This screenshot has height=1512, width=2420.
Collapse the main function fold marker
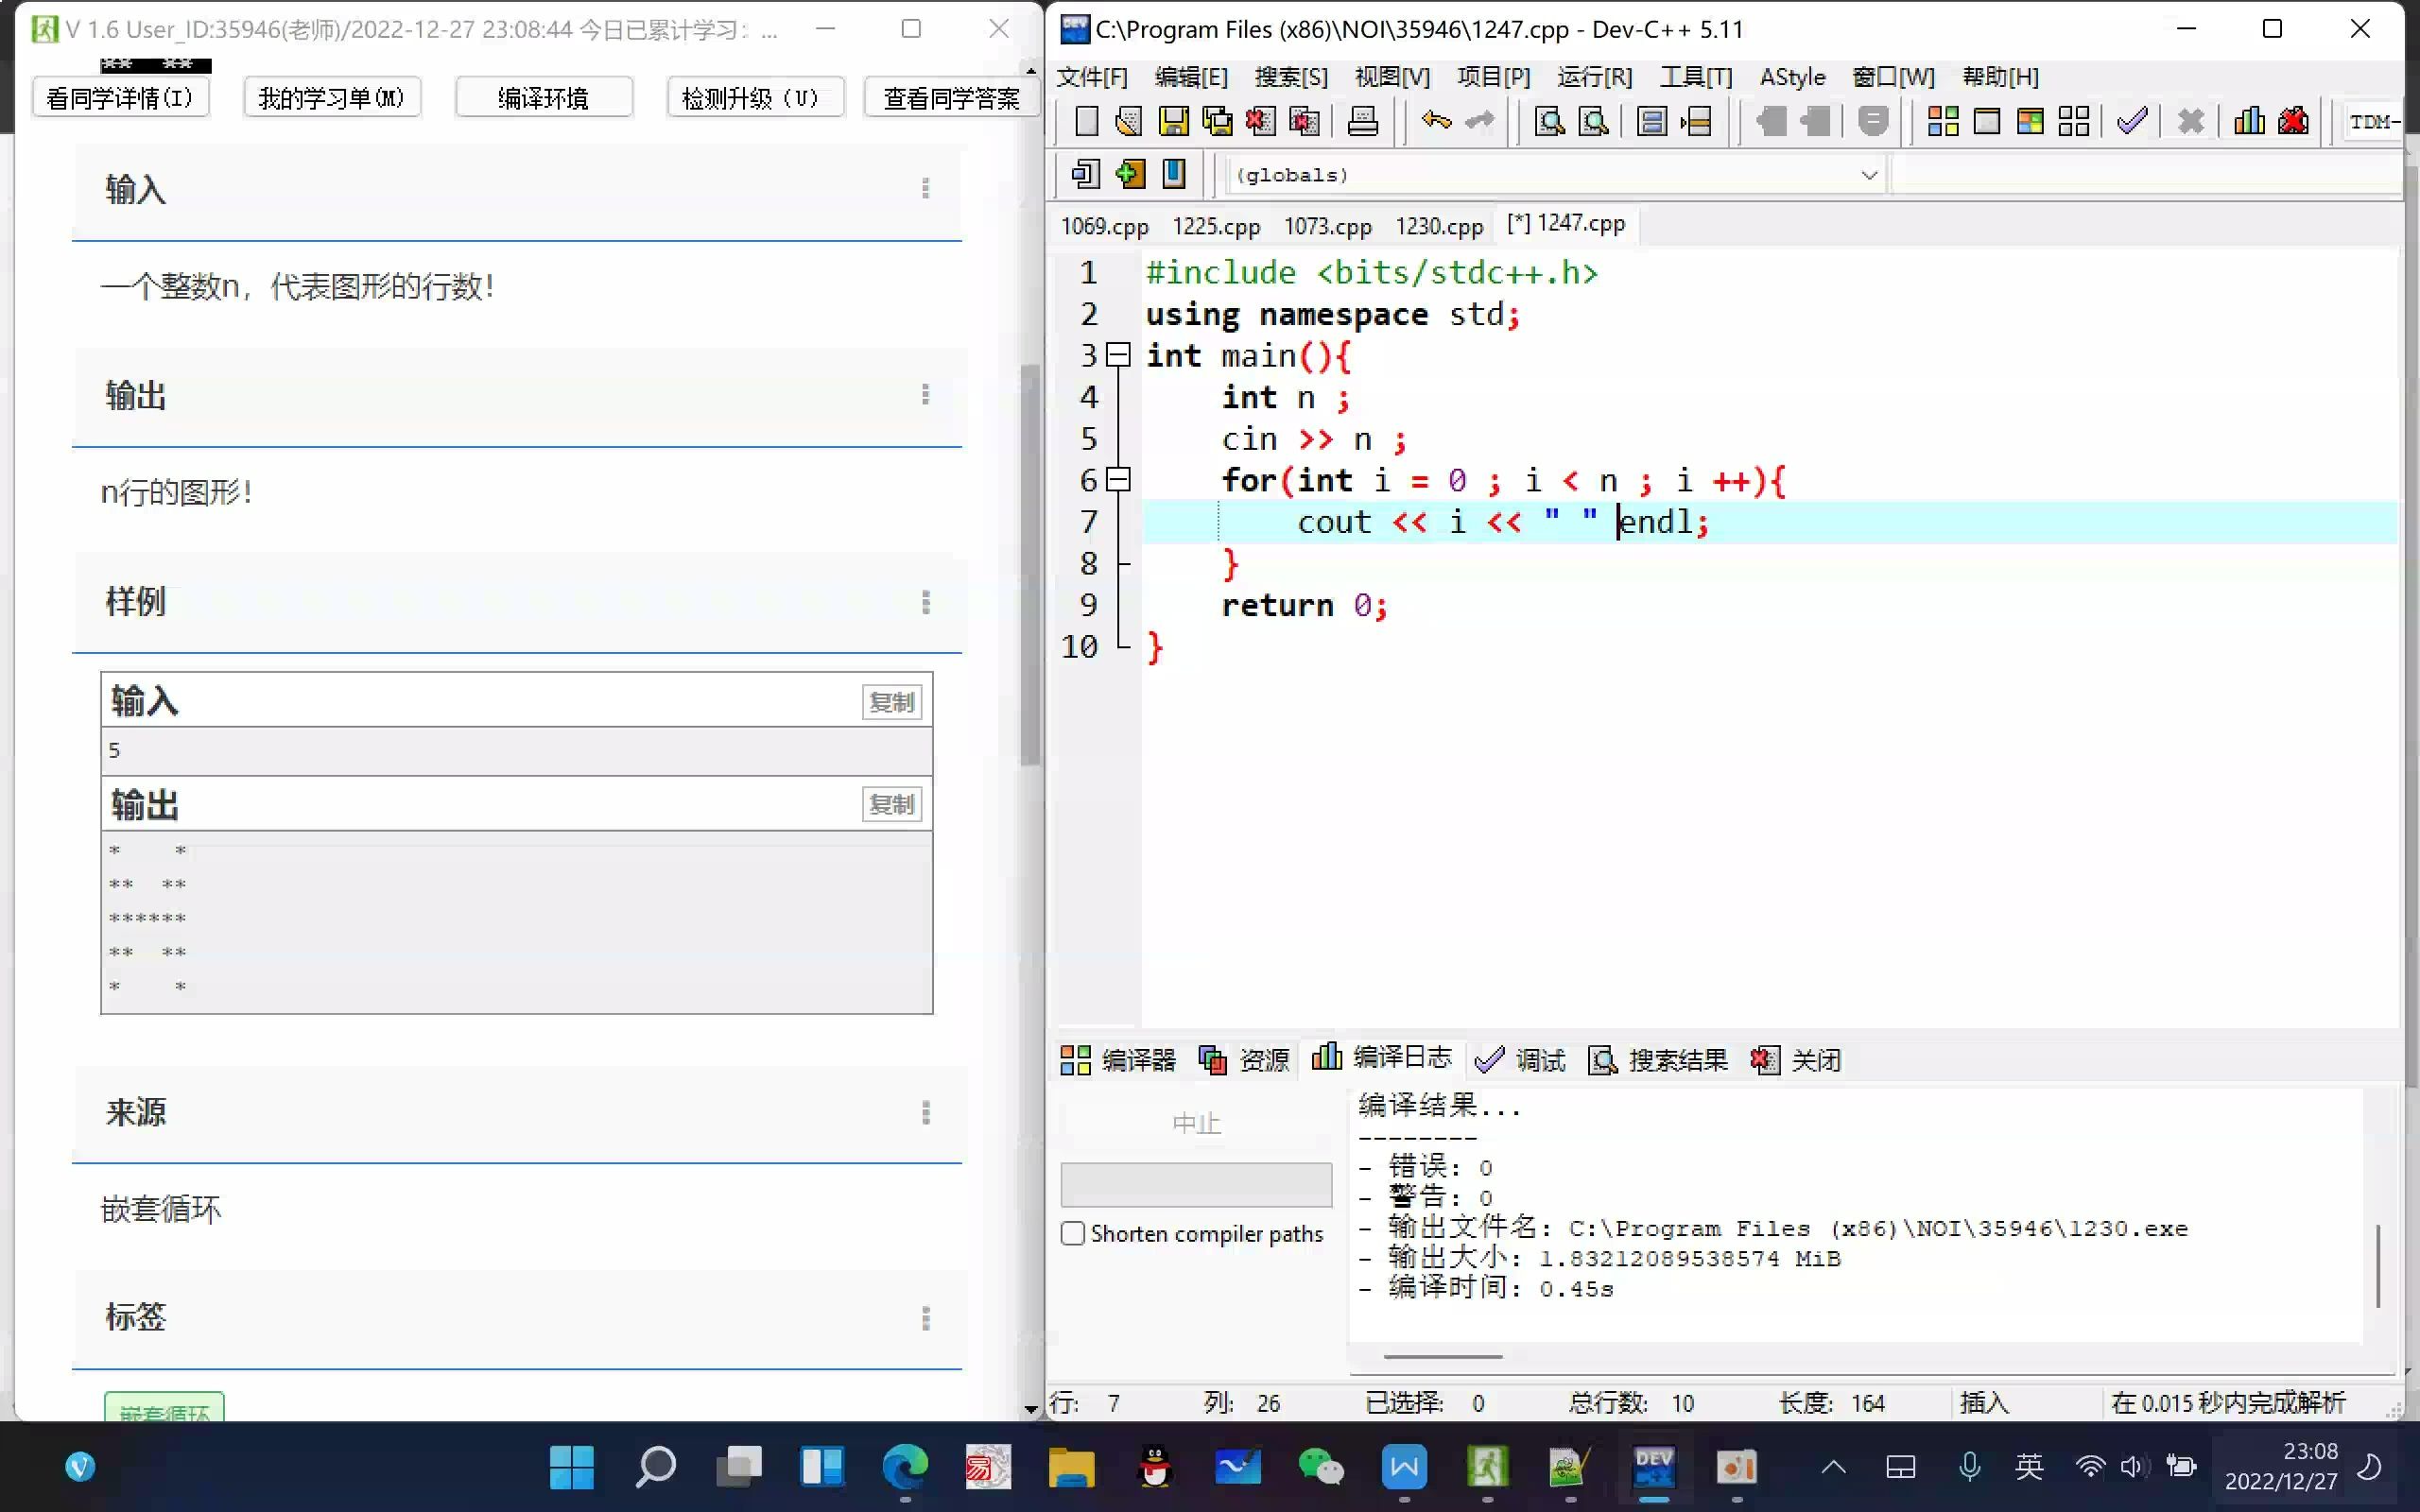click(1119, 355)
